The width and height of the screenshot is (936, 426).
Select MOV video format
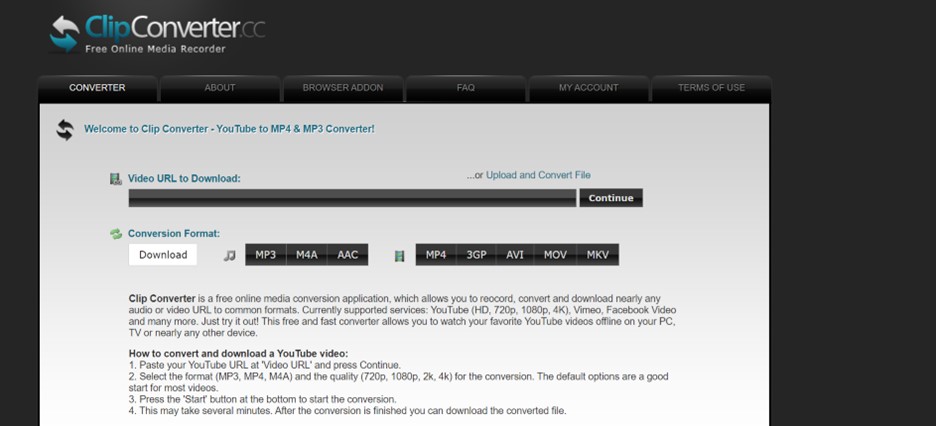pos(555,255)
